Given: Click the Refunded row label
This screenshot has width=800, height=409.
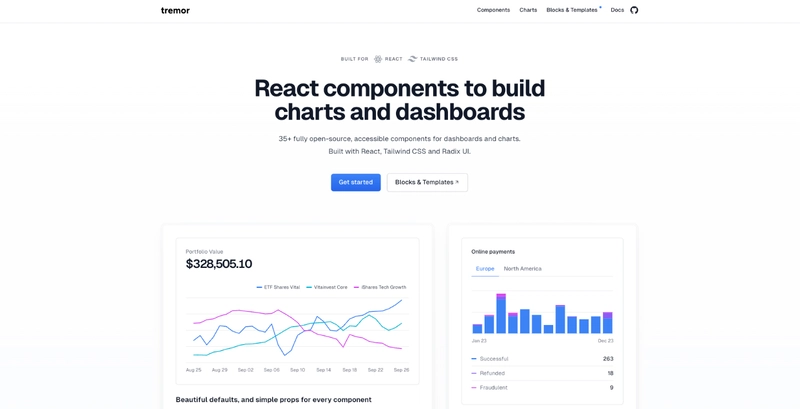Looking at the screenshot, I should coord(492,373).
